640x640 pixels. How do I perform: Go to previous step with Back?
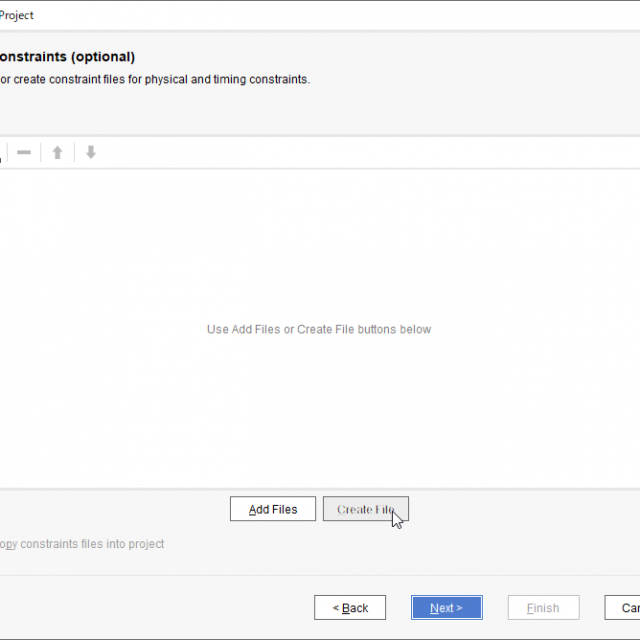[349, 608]
